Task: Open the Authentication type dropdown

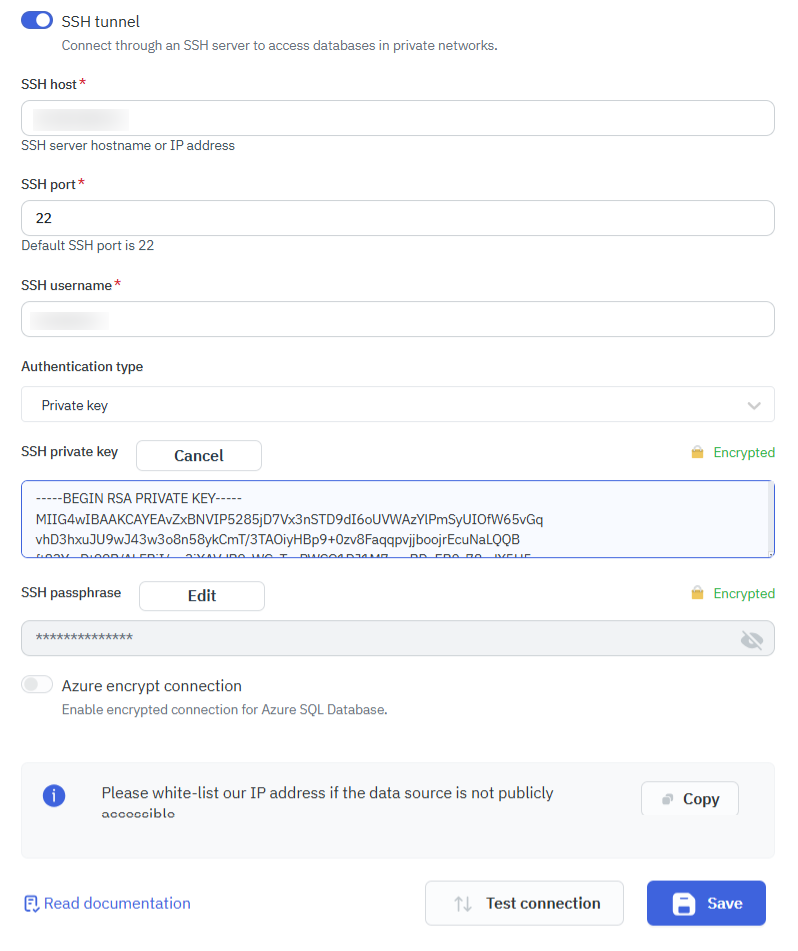Action: point(398,405)
